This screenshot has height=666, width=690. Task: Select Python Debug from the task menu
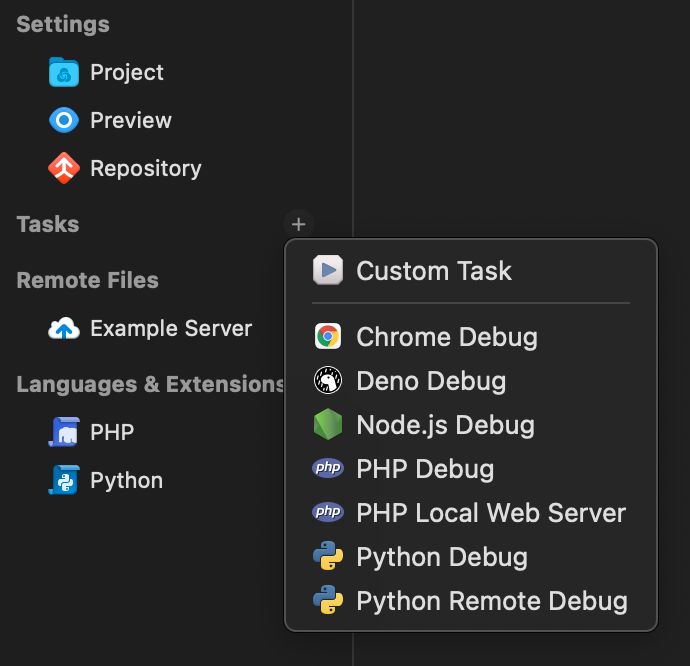coord(441,557)
